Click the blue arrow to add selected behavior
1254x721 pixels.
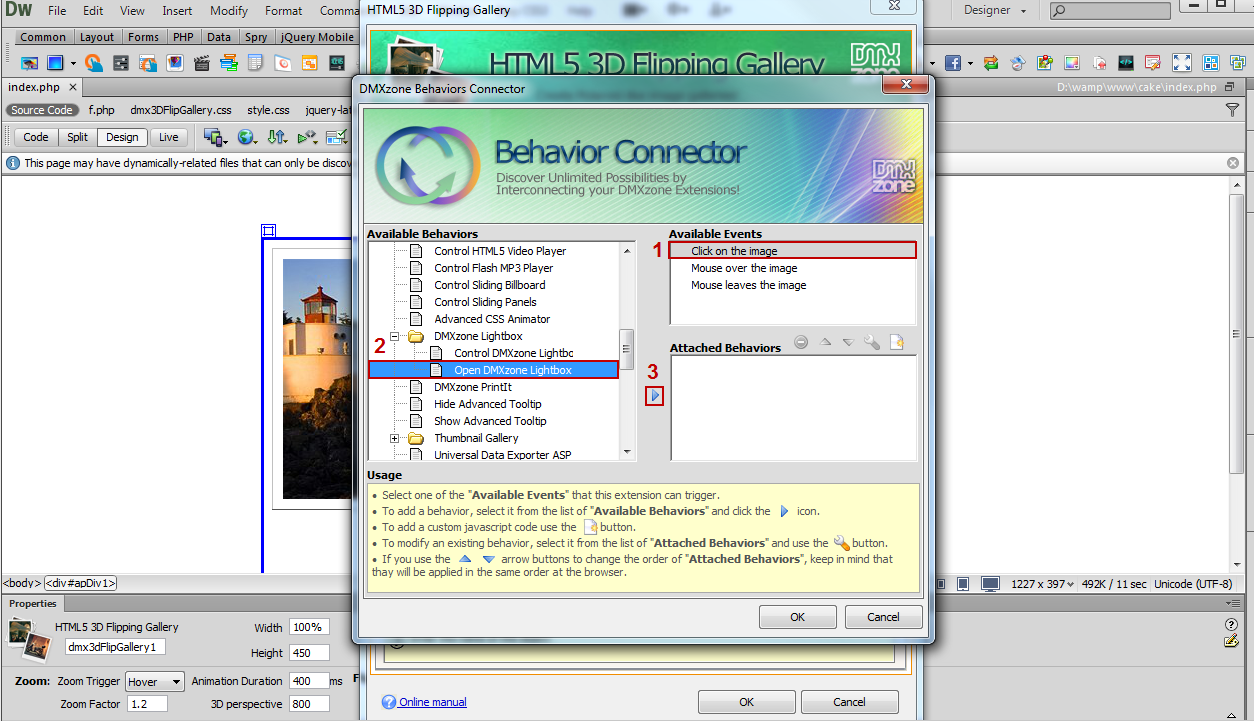655,396
